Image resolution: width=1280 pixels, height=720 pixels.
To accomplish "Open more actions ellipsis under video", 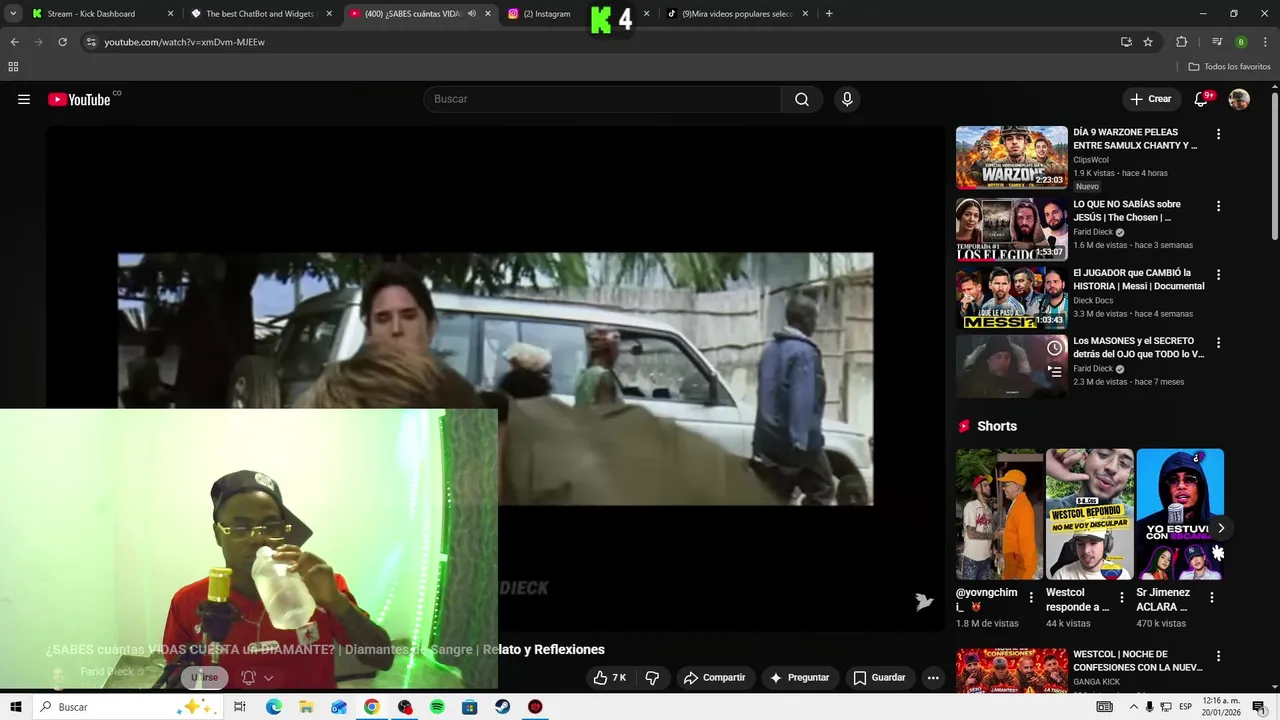I will coord(933,677).
